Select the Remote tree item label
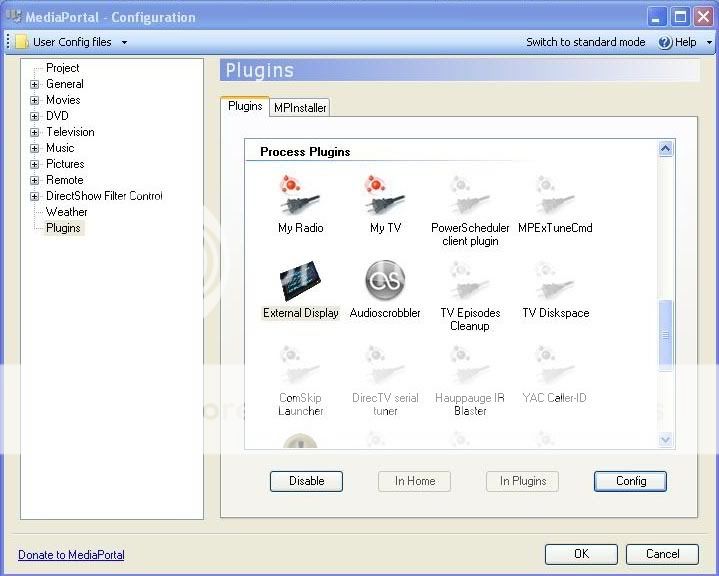The image size is (719, 576). [65, 180]
